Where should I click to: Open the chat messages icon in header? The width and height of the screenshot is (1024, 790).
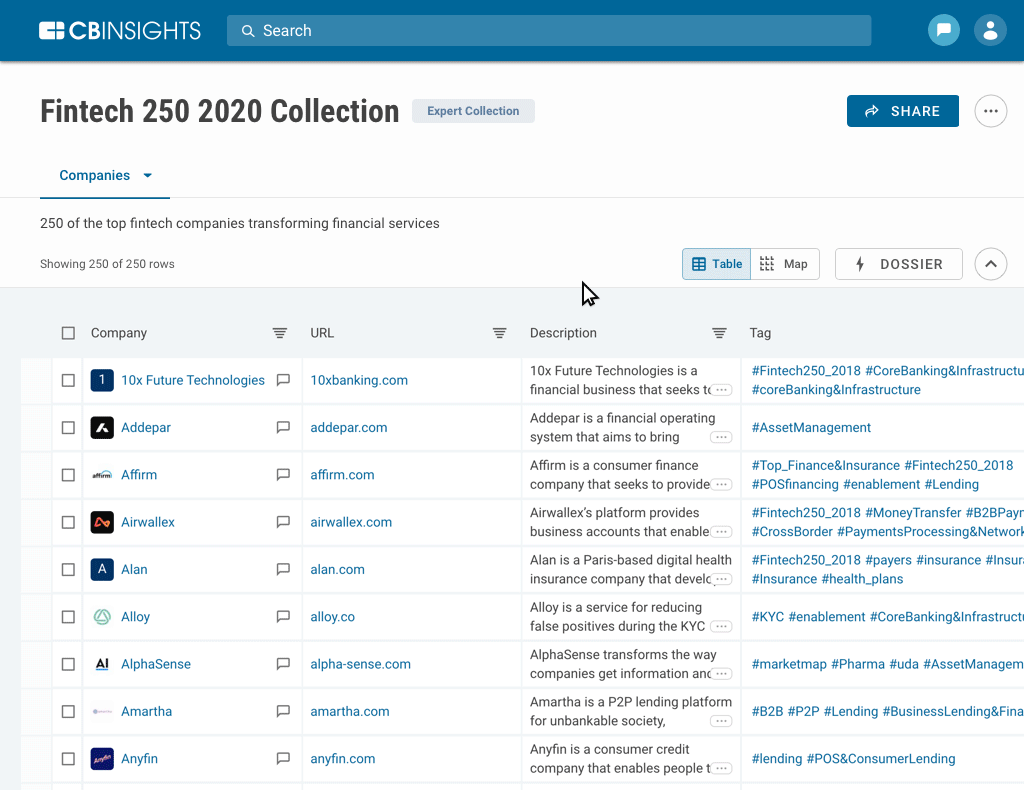coord(943,30)
